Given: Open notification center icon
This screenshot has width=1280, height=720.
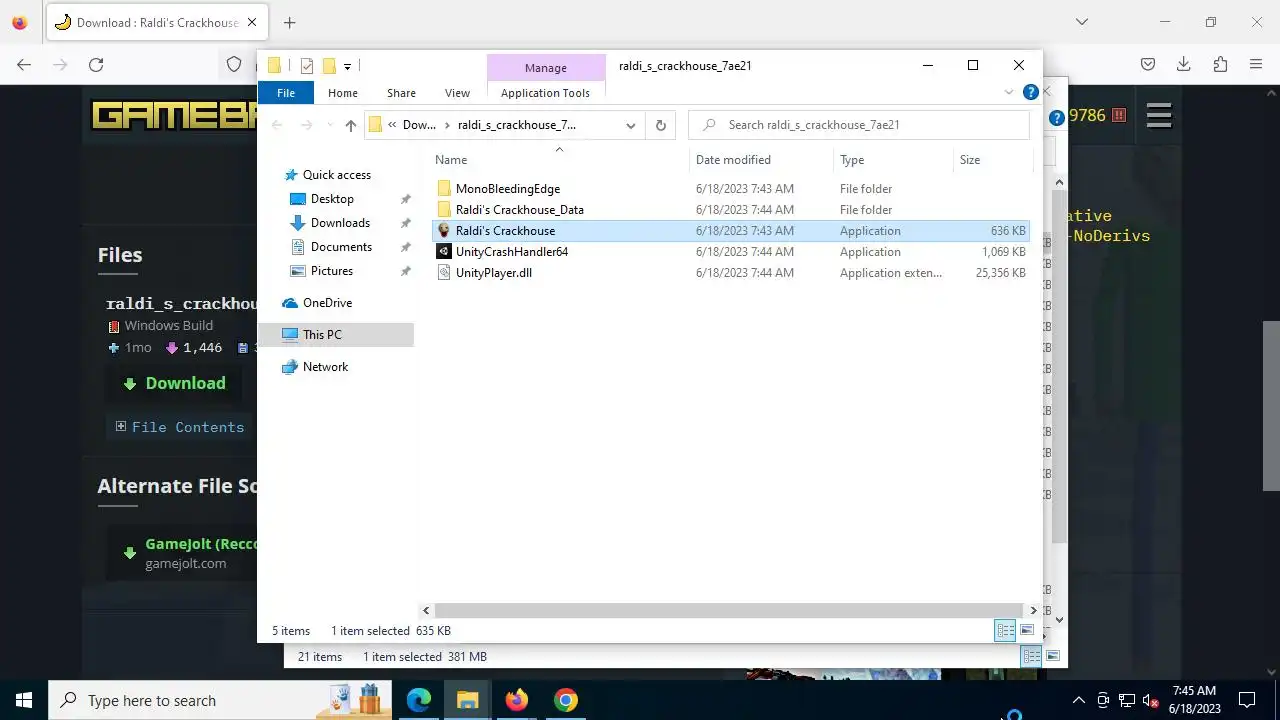Looking at the screenshot, I should pos(1247,700).
